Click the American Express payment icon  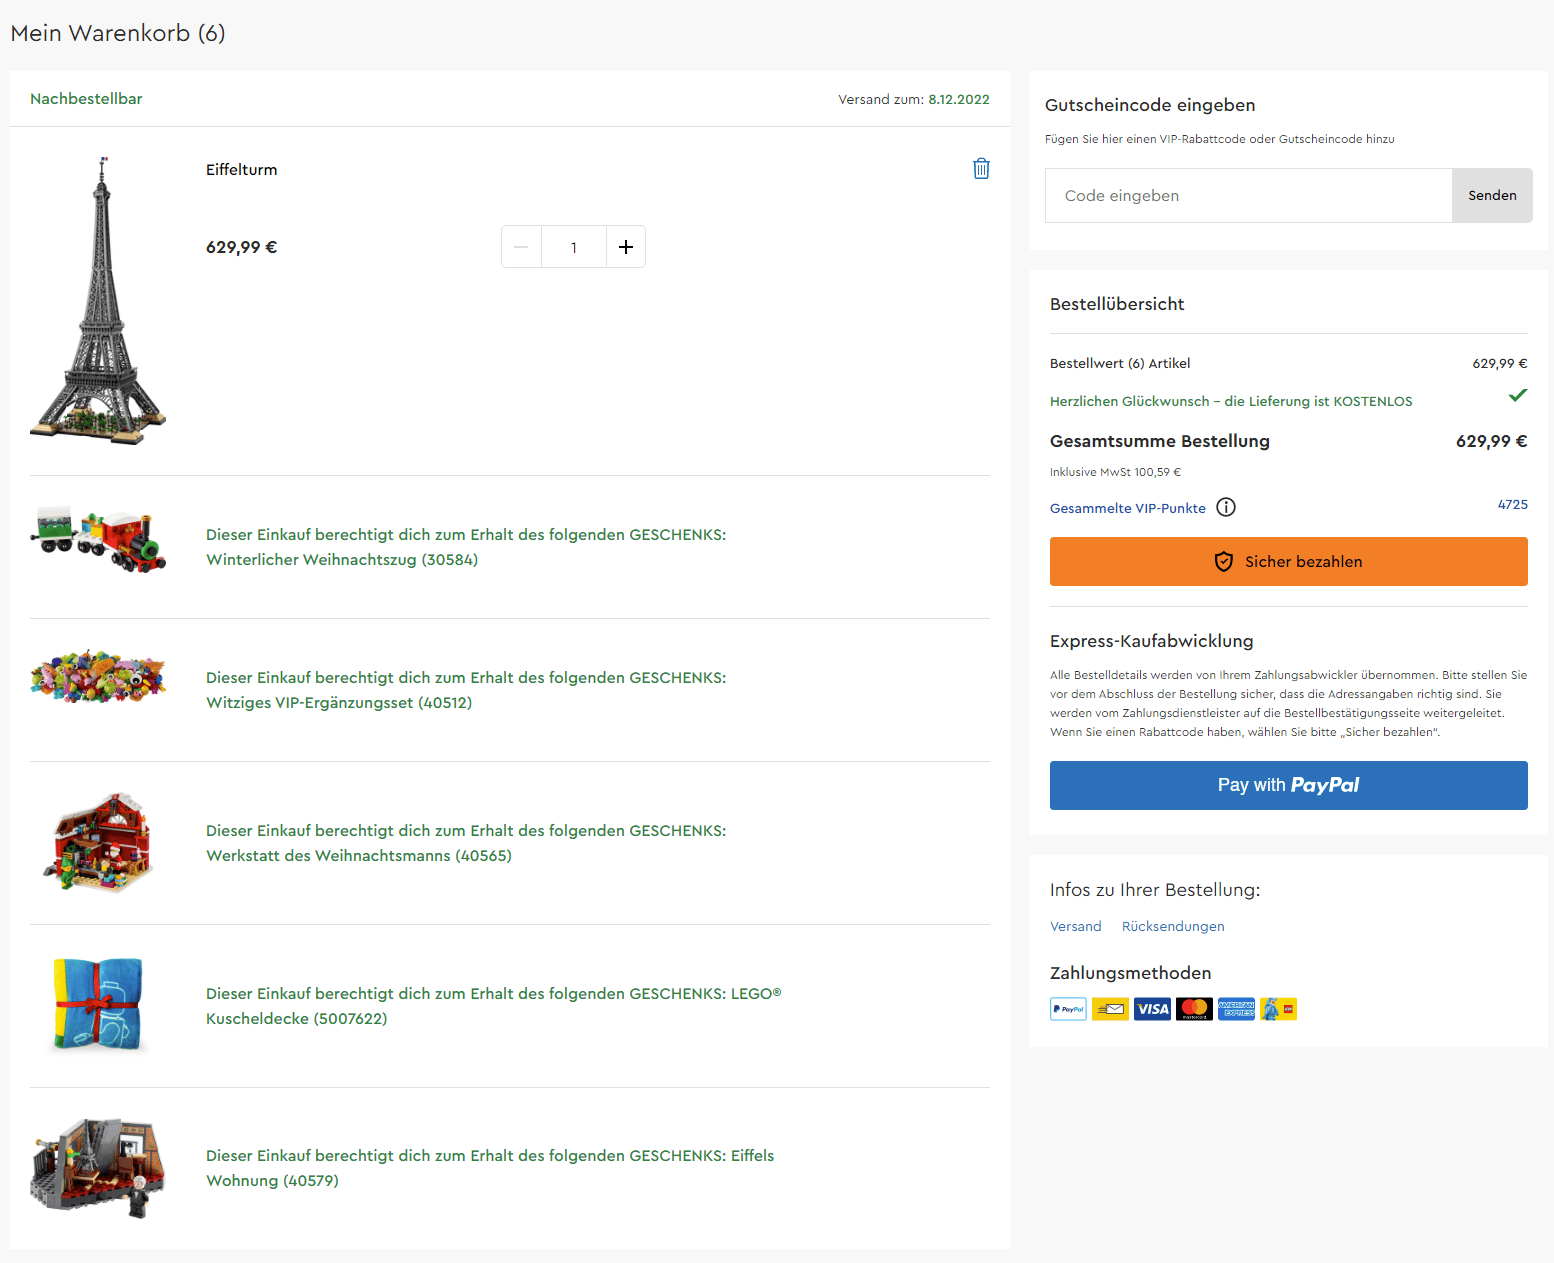[x=1236, y=1009]
